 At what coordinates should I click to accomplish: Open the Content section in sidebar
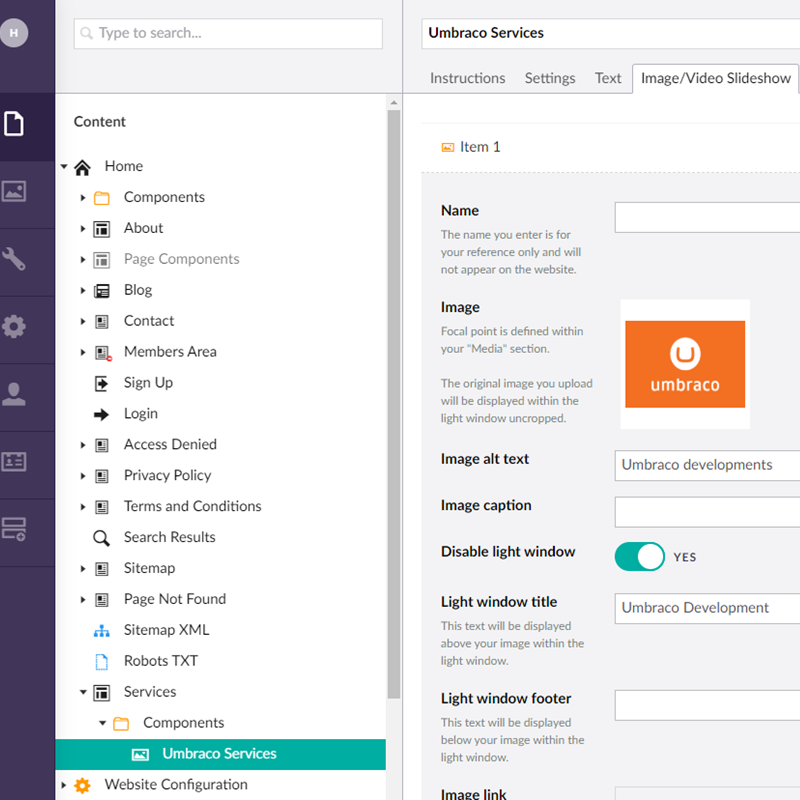14,123
